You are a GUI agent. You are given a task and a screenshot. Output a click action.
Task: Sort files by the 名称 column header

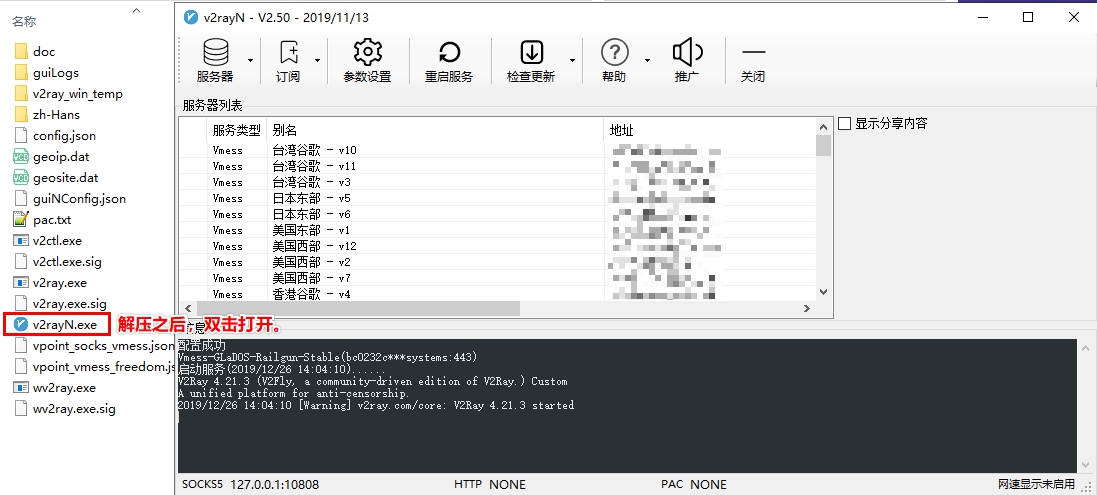[24, 22]
